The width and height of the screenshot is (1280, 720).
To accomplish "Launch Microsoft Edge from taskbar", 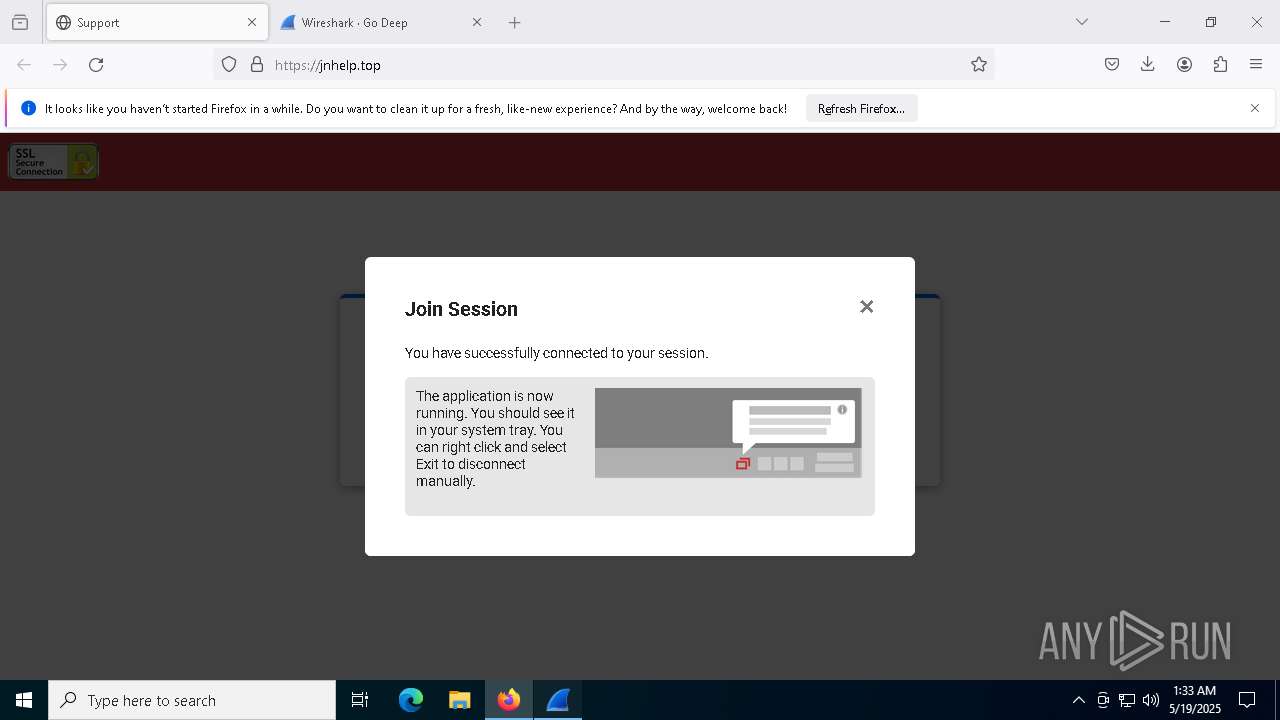I will coord(411,700).
